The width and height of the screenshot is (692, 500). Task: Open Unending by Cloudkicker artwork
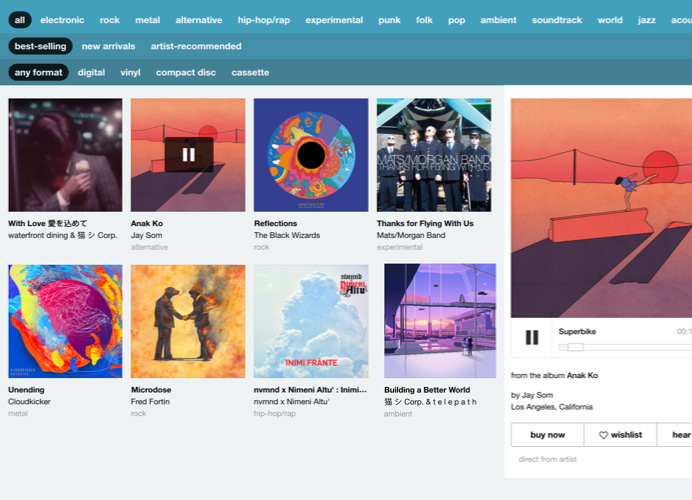click(x=65, y=321)
